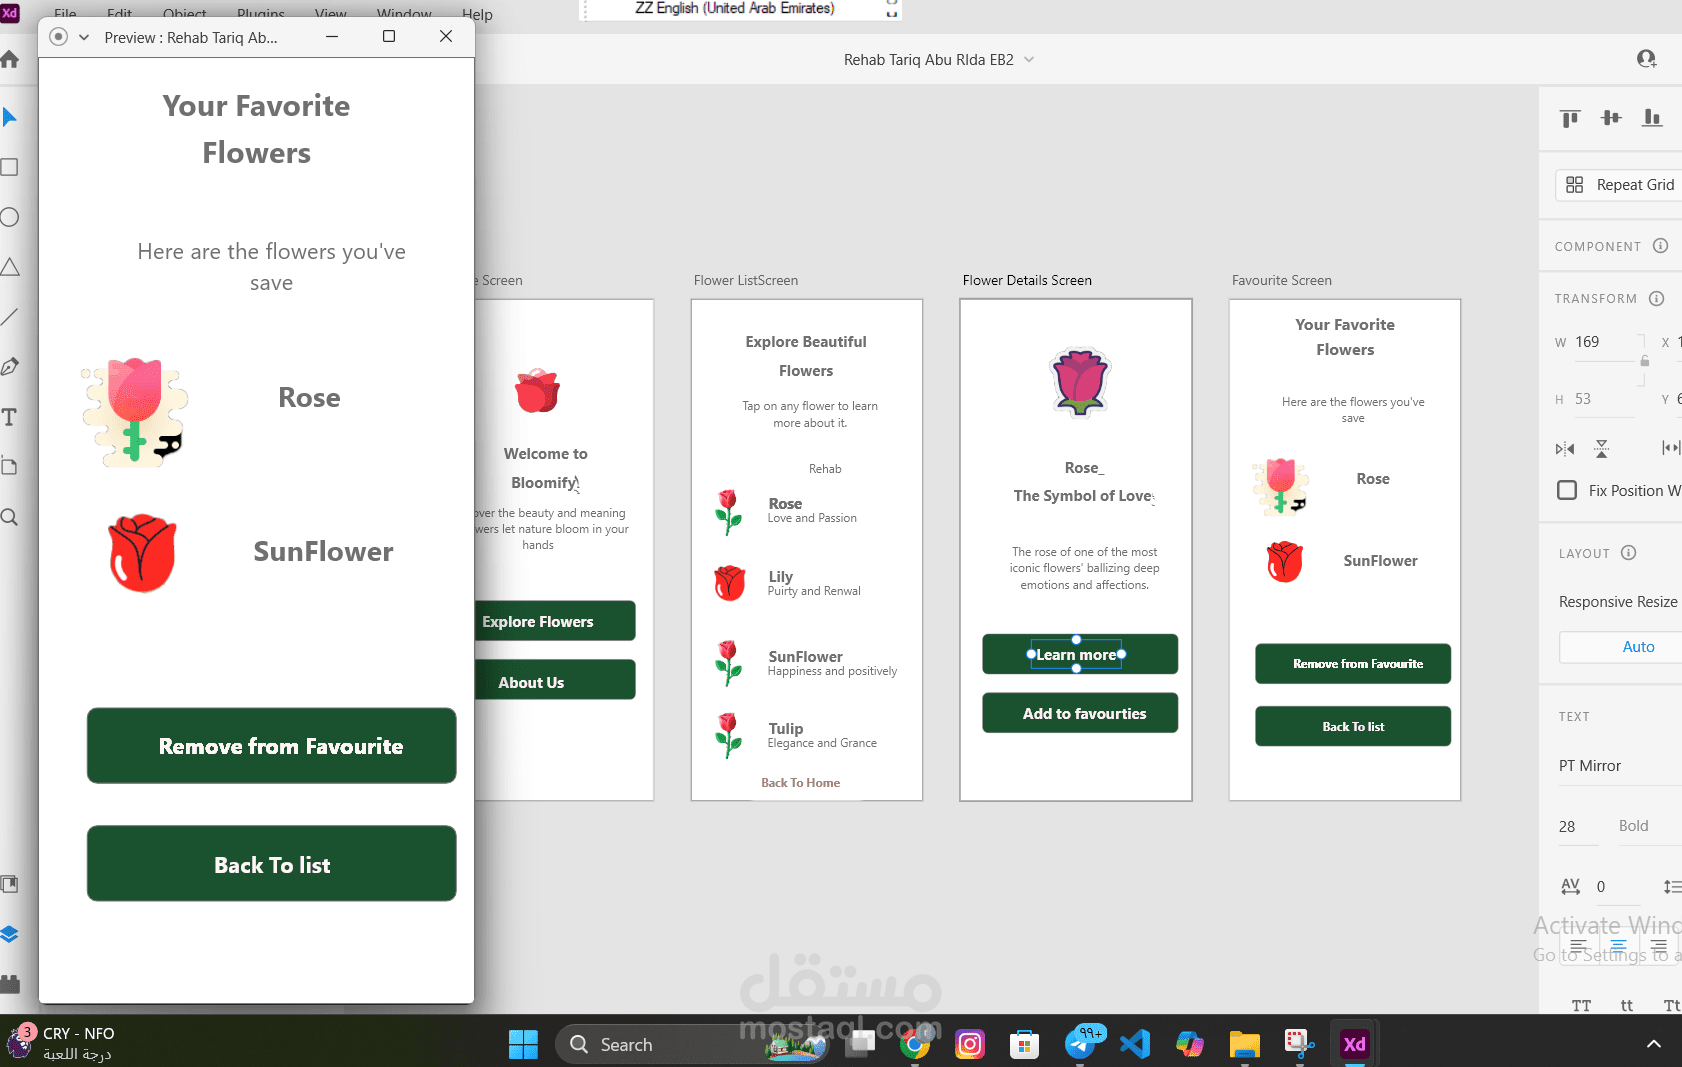Image resolution: width=1682 pixels, height=1067 pixels.
Task: Click the line spacing icon
Action: [x=1671, y=887]
